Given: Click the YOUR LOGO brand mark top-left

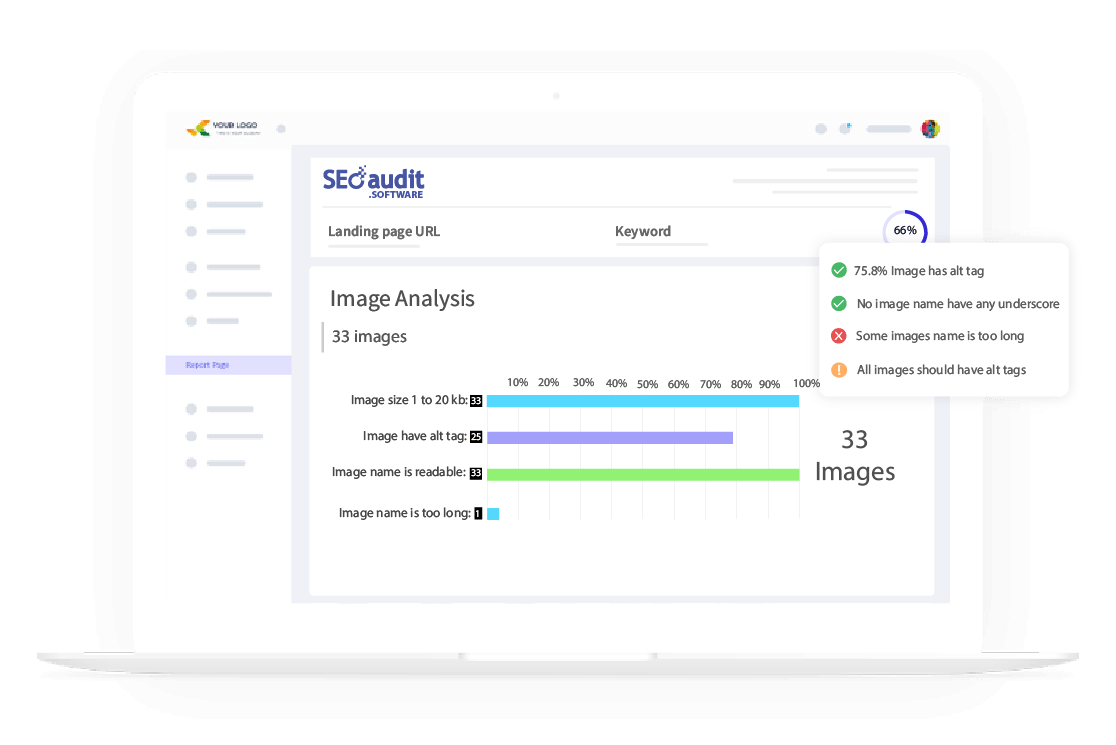Looking at the screenshot, I should [222, 128].
